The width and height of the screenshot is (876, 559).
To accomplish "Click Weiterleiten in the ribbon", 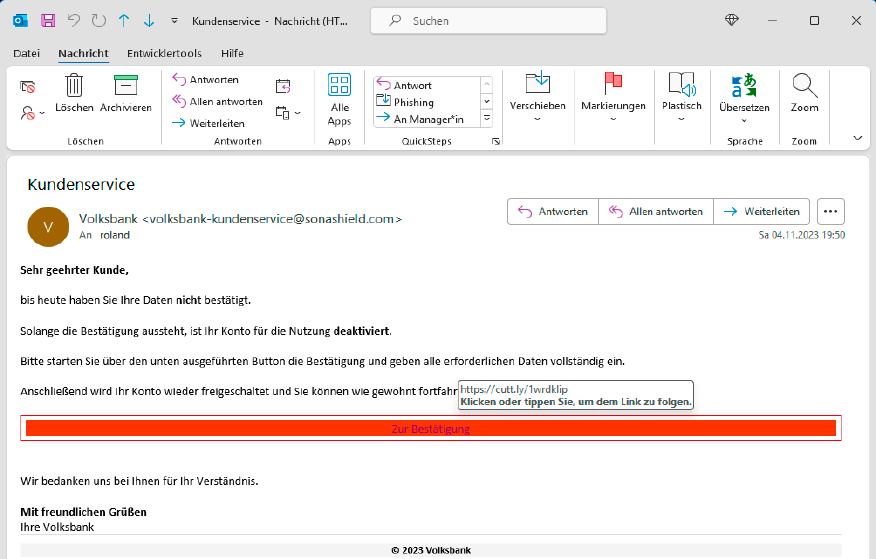I will pyautogui.click(x=208, y=123).
